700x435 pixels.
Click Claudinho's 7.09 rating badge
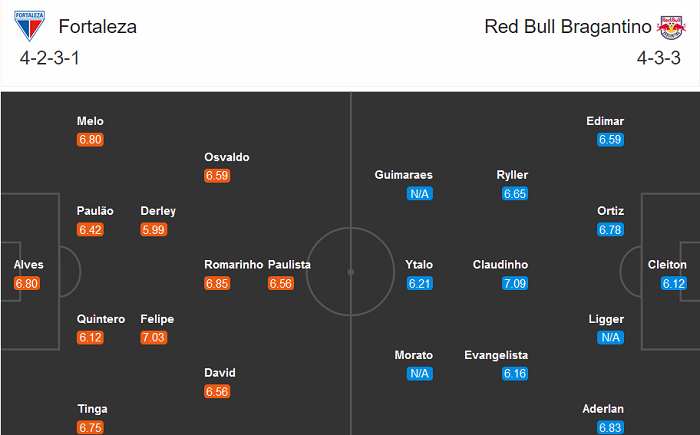pyautogui.click(x=515, y=284)
